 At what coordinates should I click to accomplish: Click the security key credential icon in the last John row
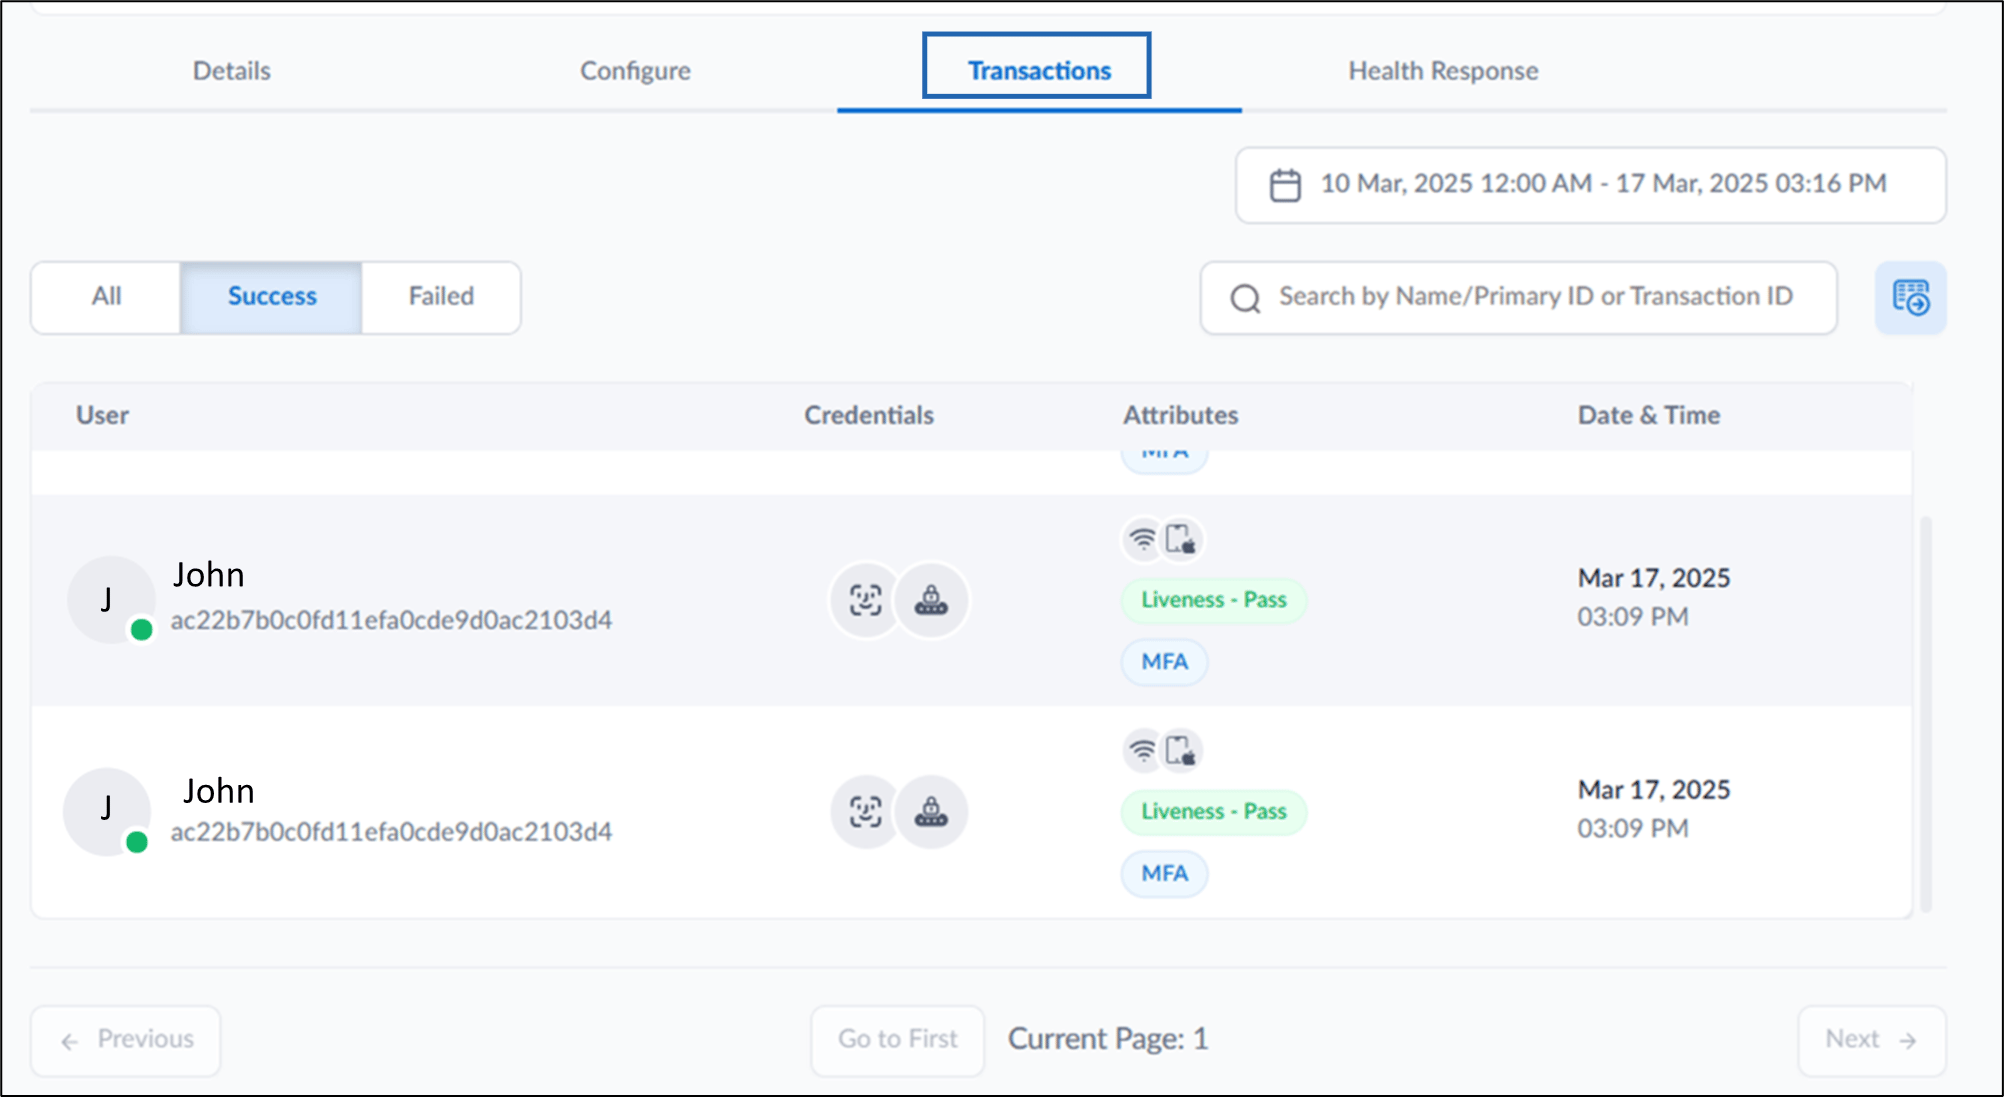[931, 812]
